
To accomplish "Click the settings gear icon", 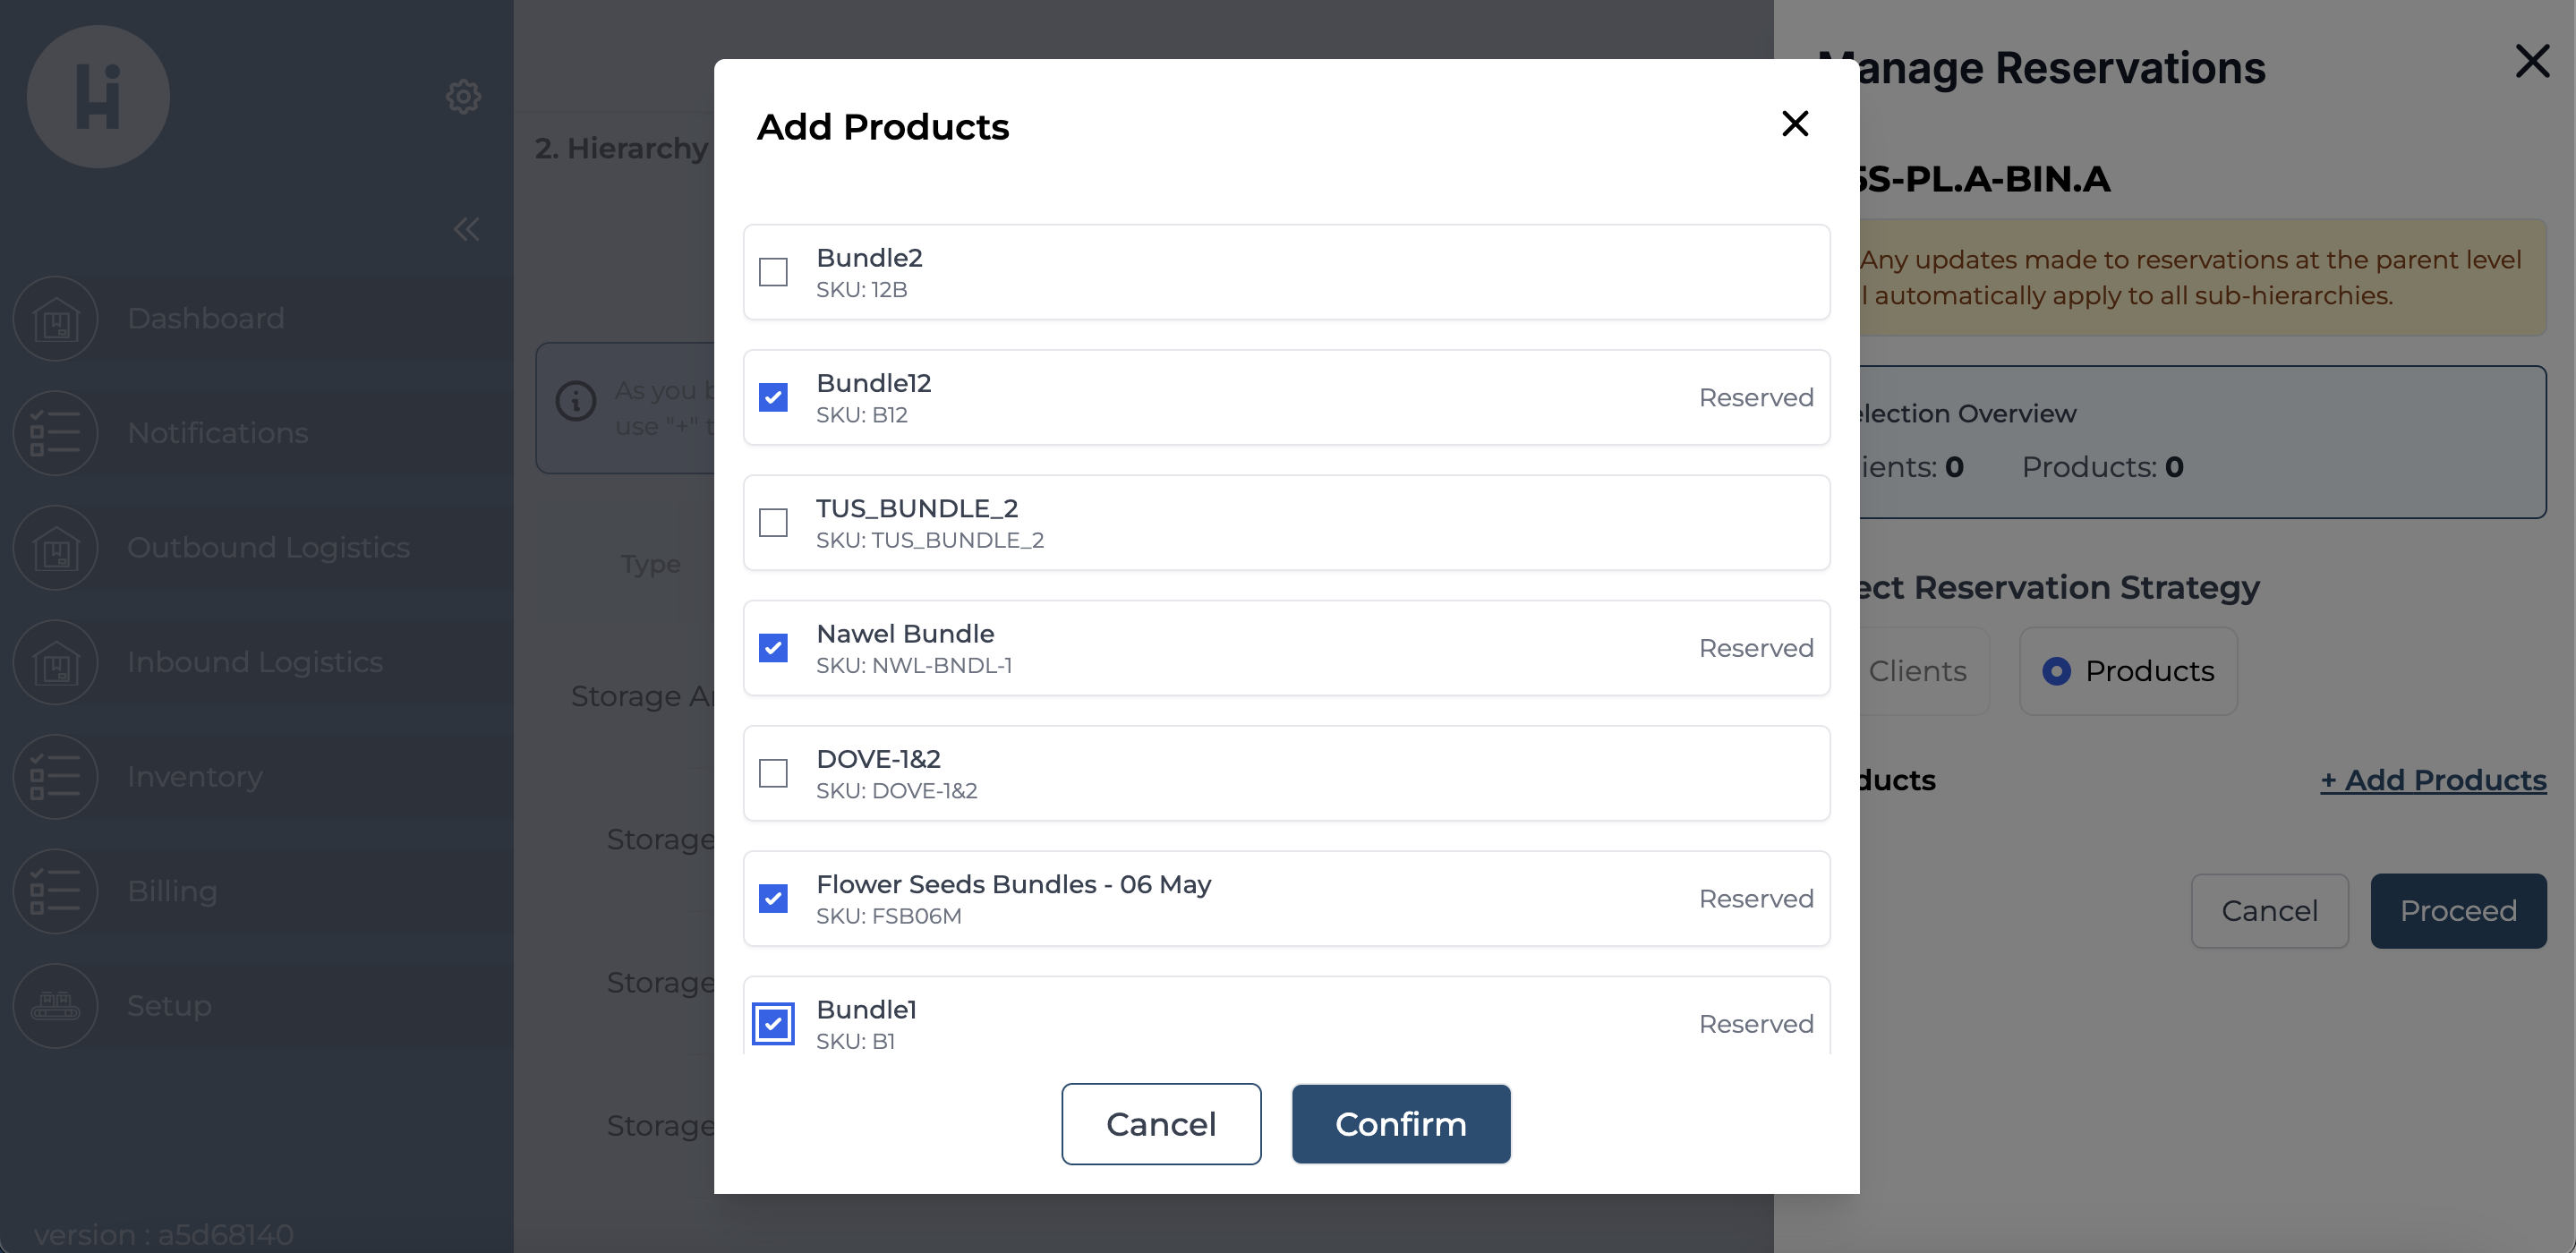I will (x=463, y=97).
